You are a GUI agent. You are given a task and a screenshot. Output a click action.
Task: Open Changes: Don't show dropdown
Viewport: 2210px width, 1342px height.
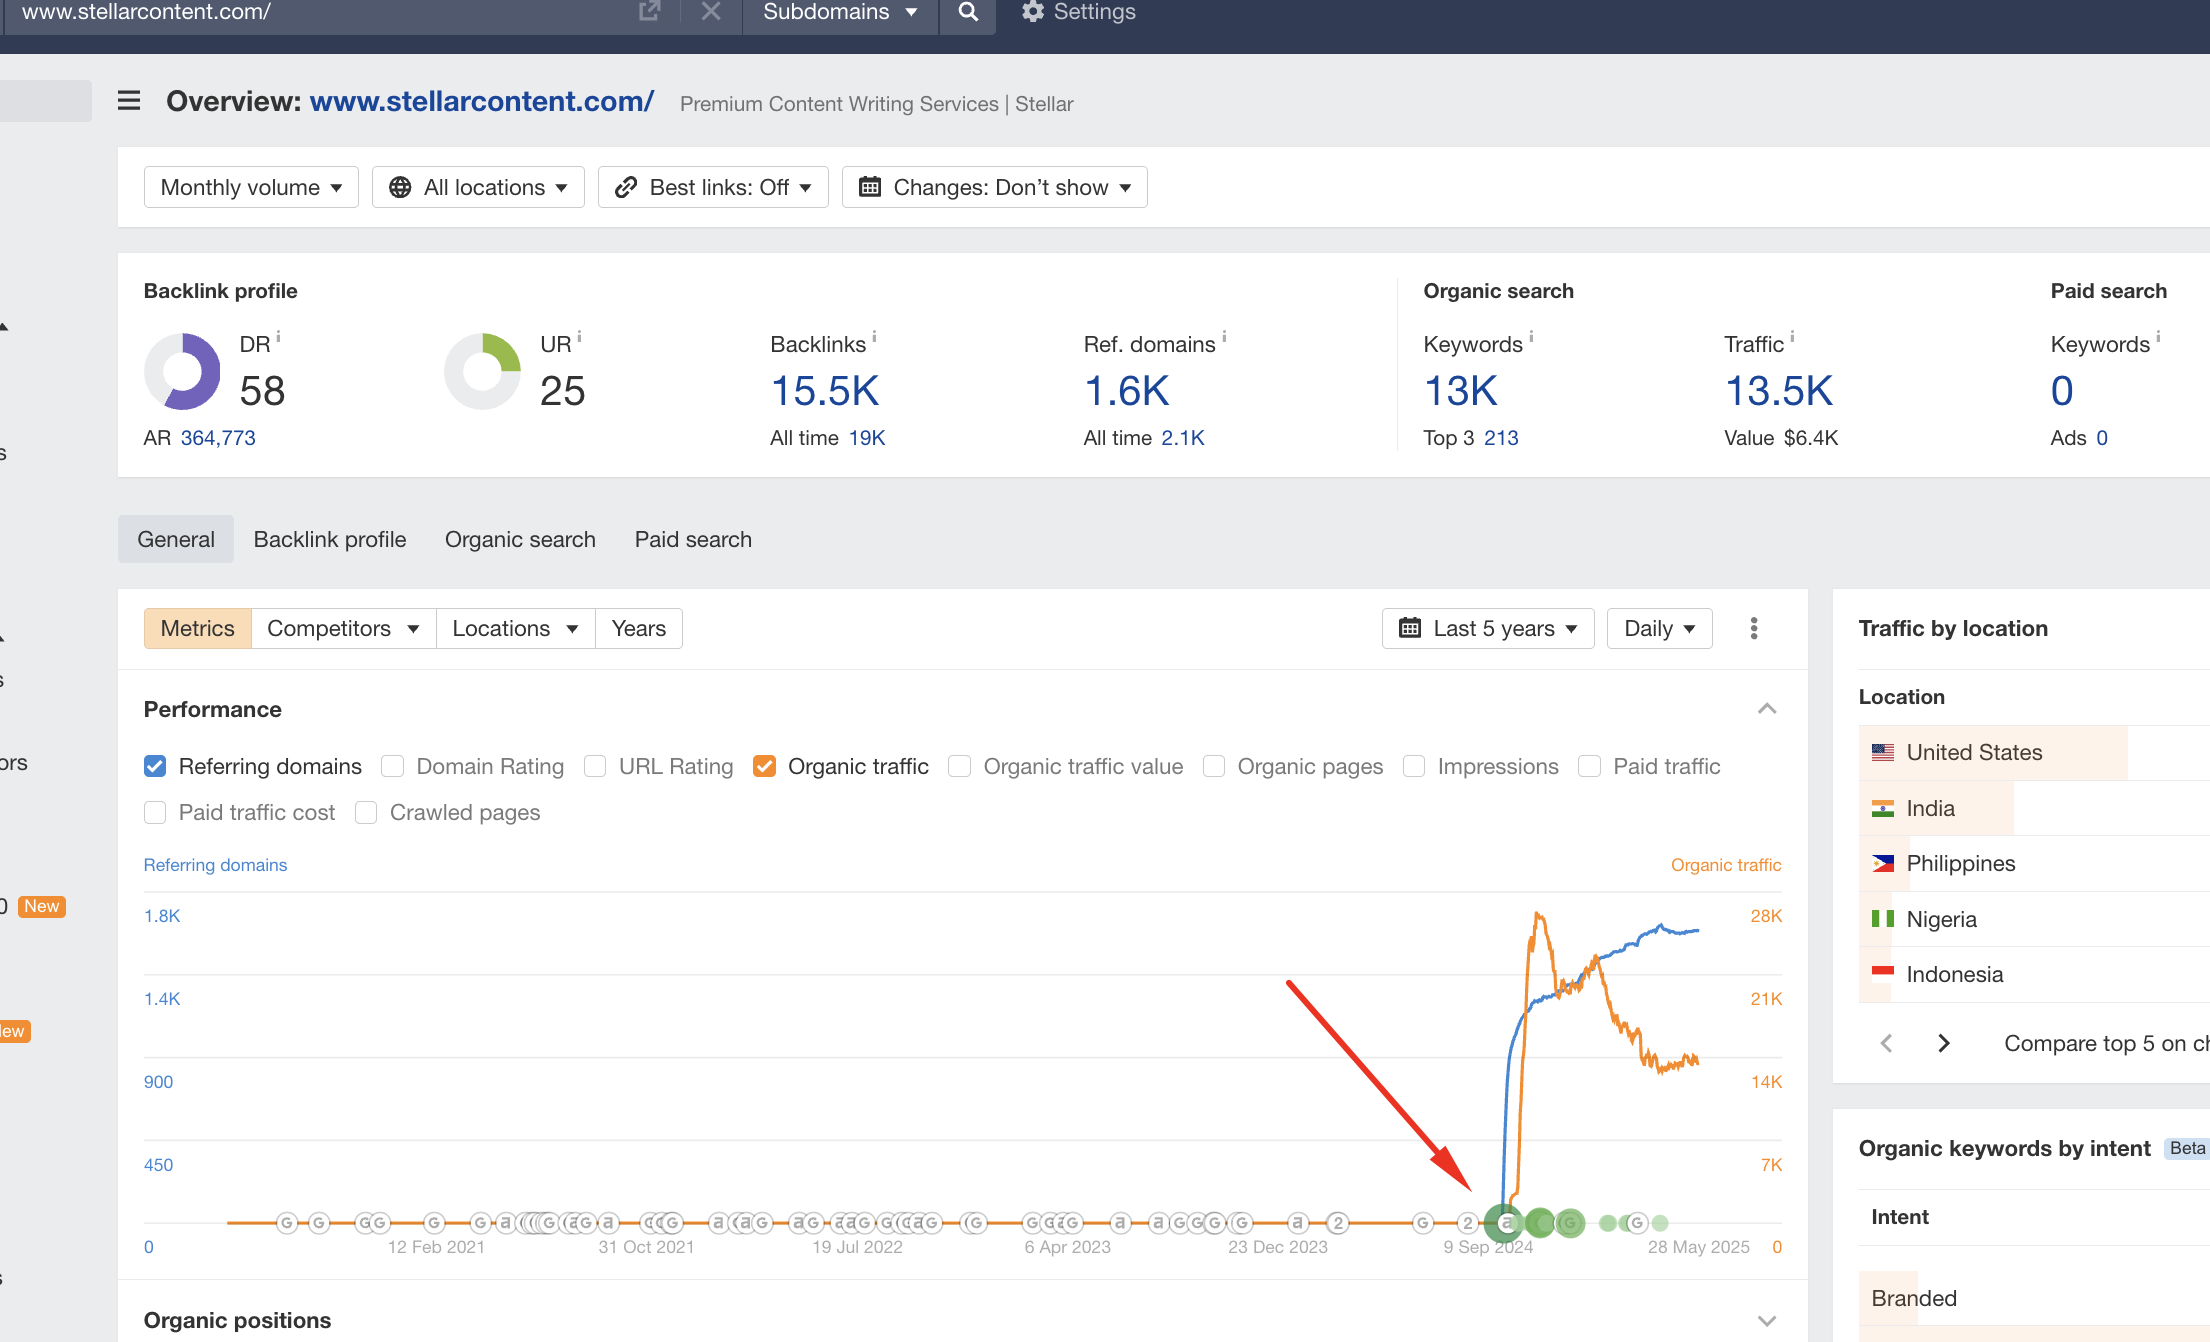click(995, 187)
